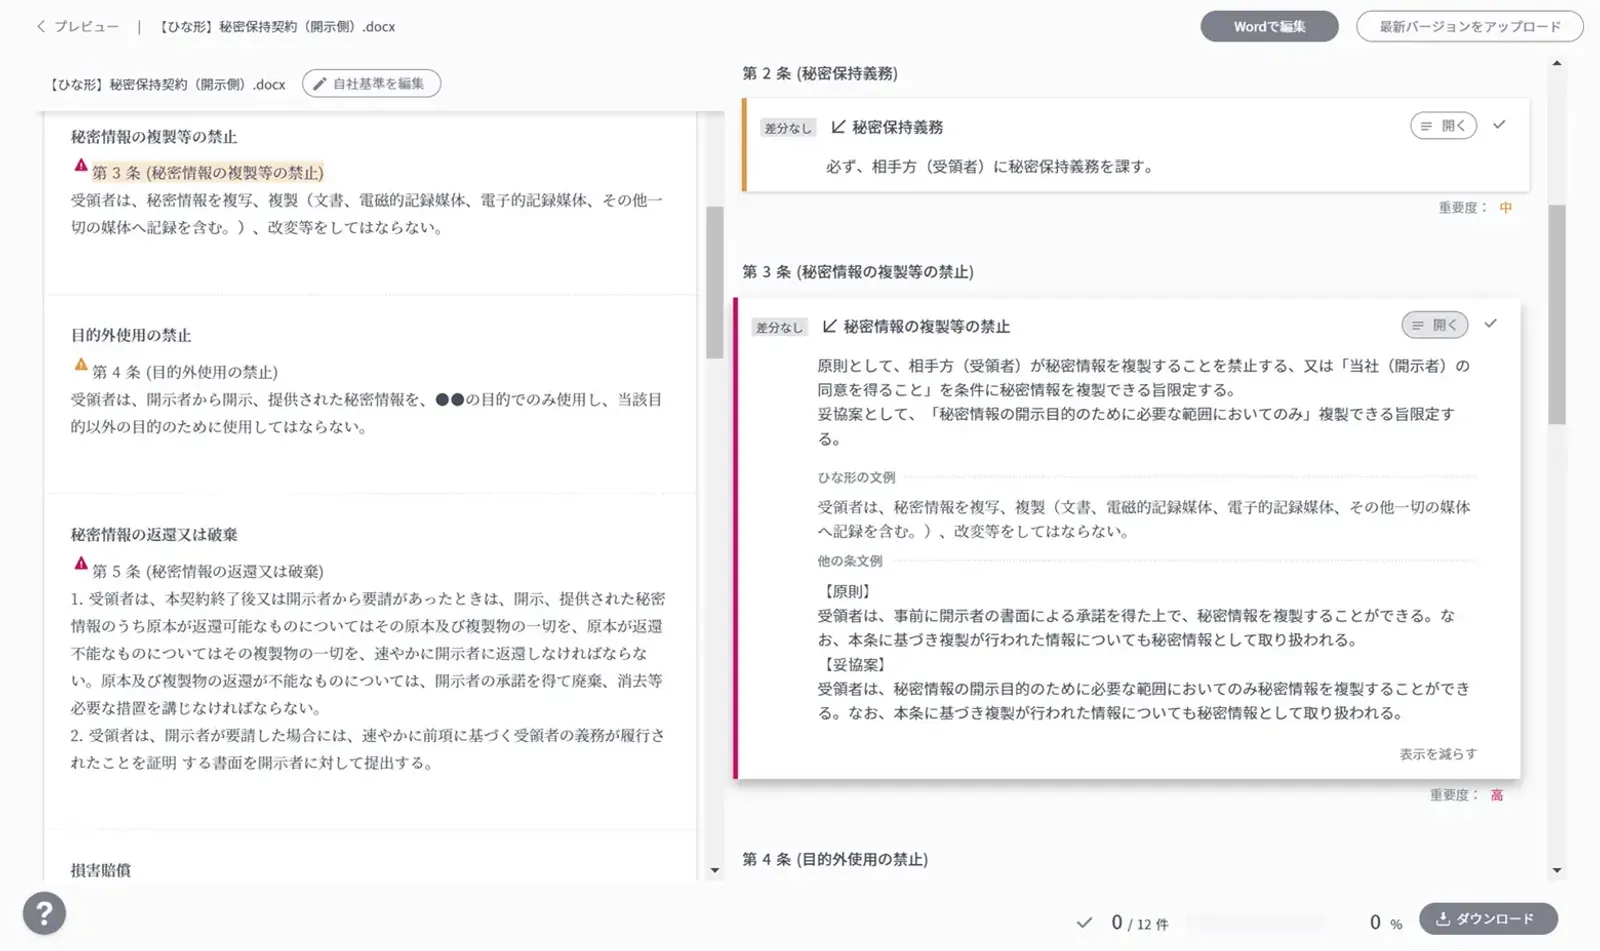This screenshot has width=1600, height=951.
Task: Click red warning icon beside 第5条
Action: pyautogui.click(x=81, y=564)
